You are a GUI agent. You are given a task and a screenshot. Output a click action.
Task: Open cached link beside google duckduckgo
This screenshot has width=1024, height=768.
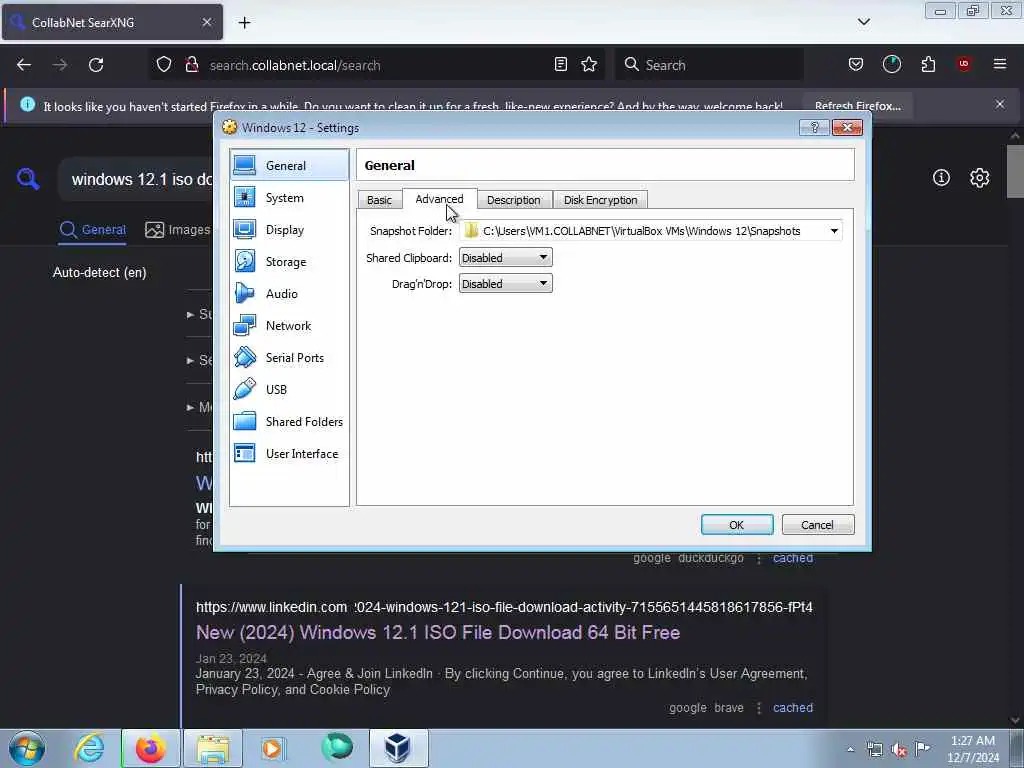pyautogui.click(x=793, y=558)
